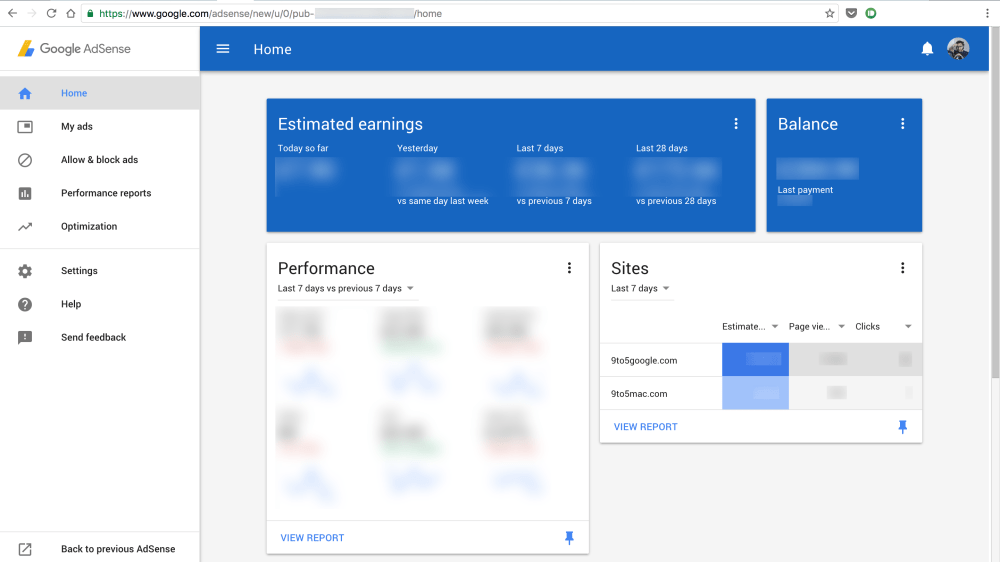Open the hamburger navigation menu
This screenshot has height=562, width=1000.
(223, 49)
